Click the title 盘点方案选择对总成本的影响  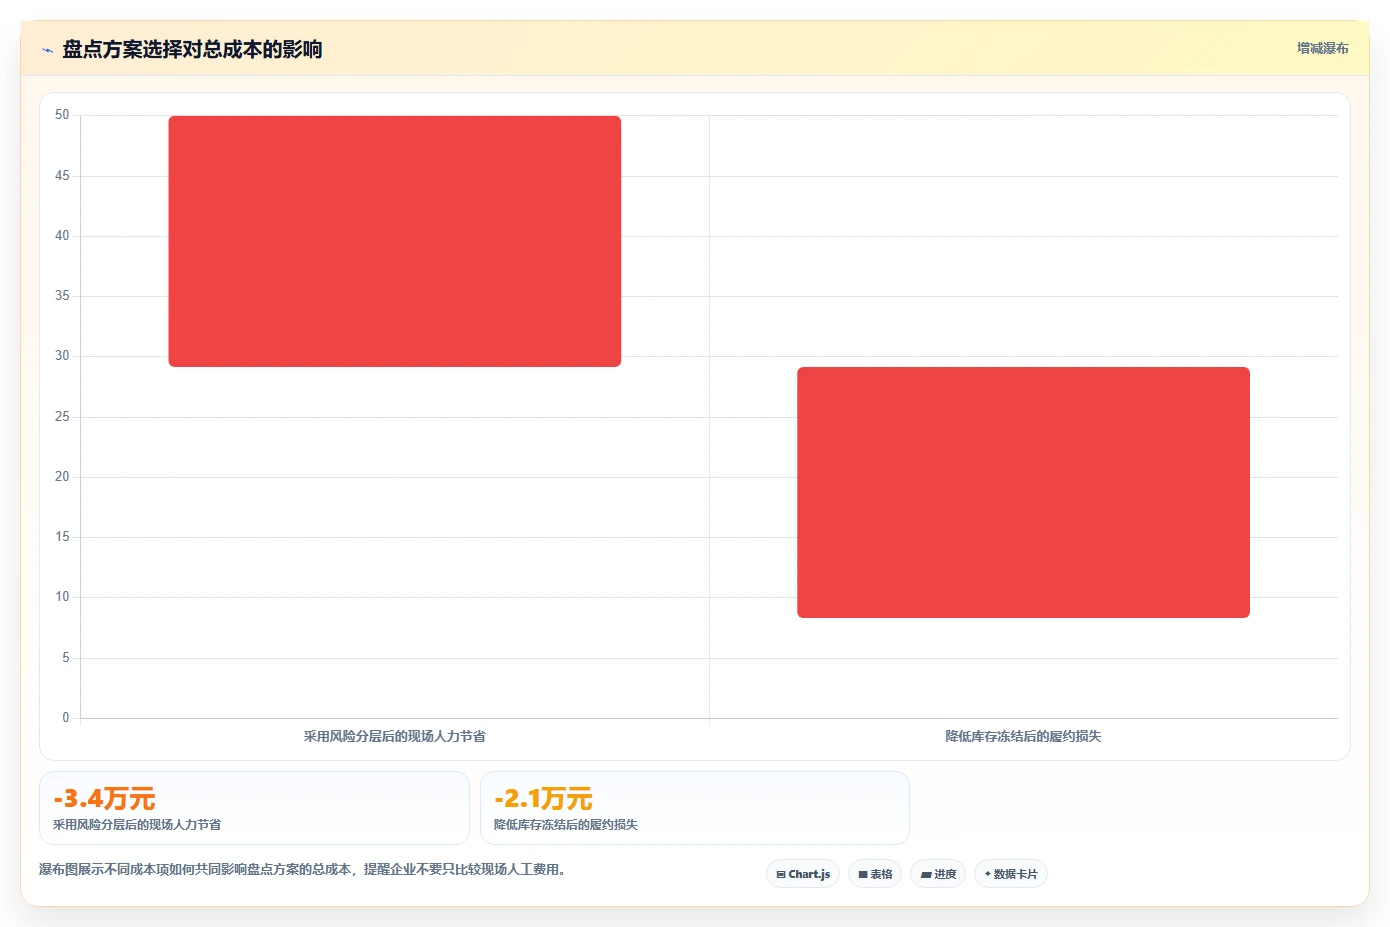192,50
